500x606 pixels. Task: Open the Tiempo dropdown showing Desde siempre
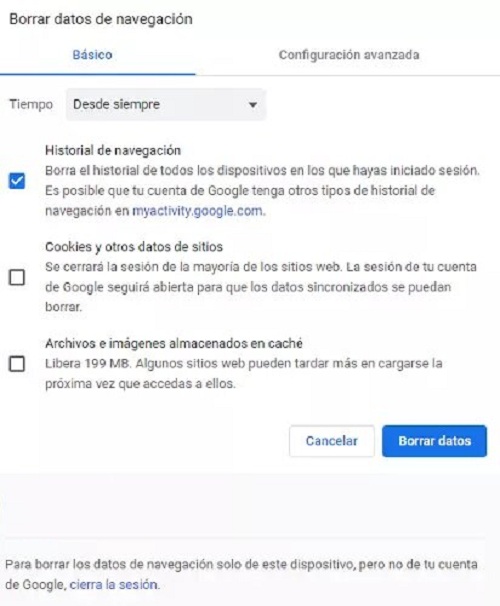pyautogui.click(x=166, y=105)
